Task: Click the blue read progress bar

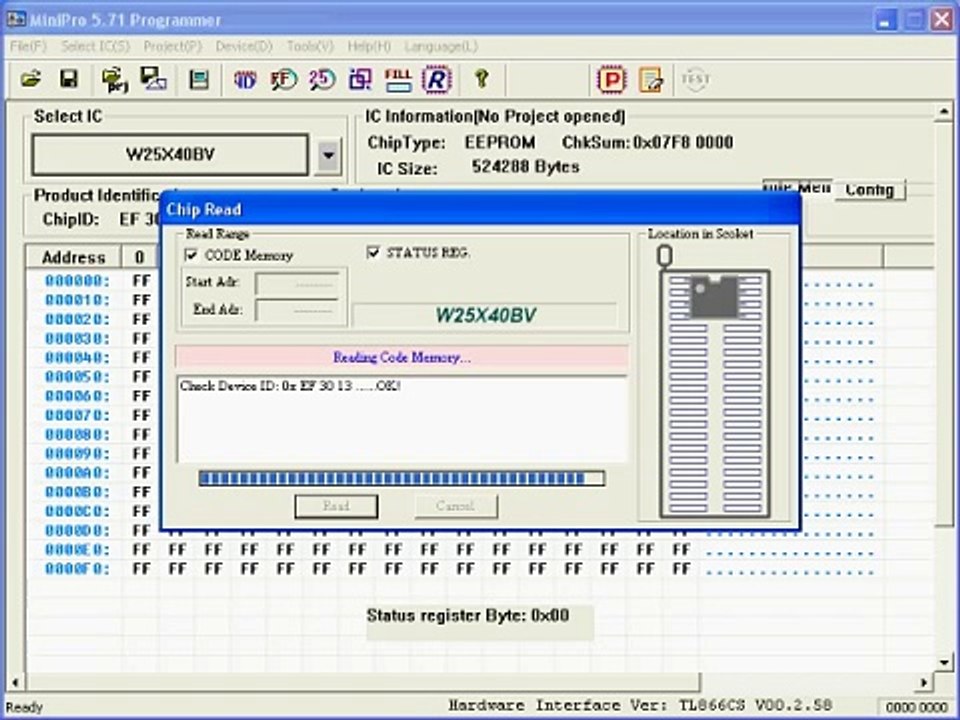Action: [x=402, y=478]
